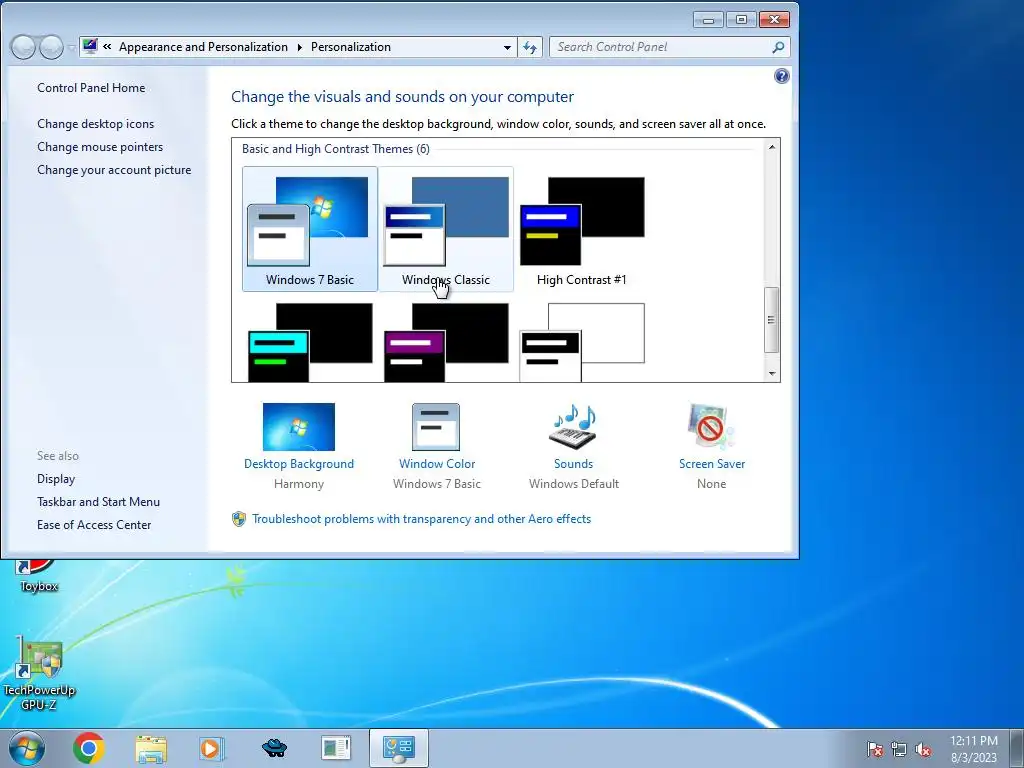Open the hat-shaped app taskbar icon

point(274,748)
